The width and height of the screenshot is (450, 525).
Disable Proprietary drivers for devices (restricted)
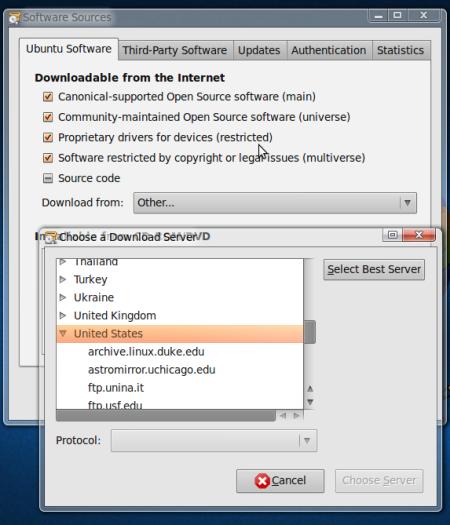(x=48, y=138)
